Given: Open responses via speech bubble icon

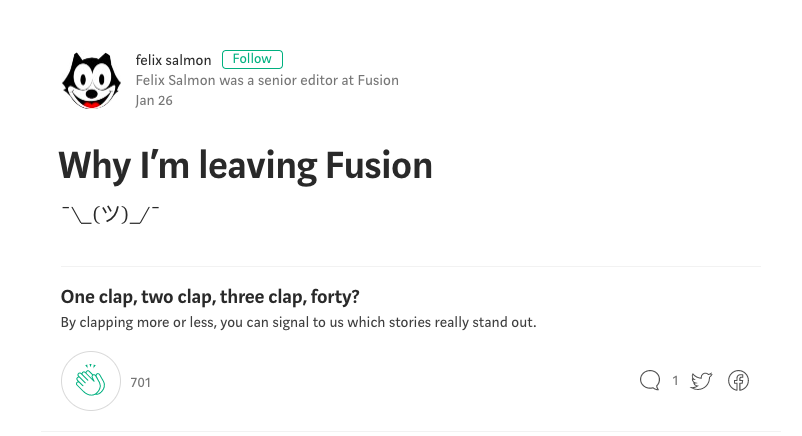Looking at the screenshot, I should click(x=650, y=380).
